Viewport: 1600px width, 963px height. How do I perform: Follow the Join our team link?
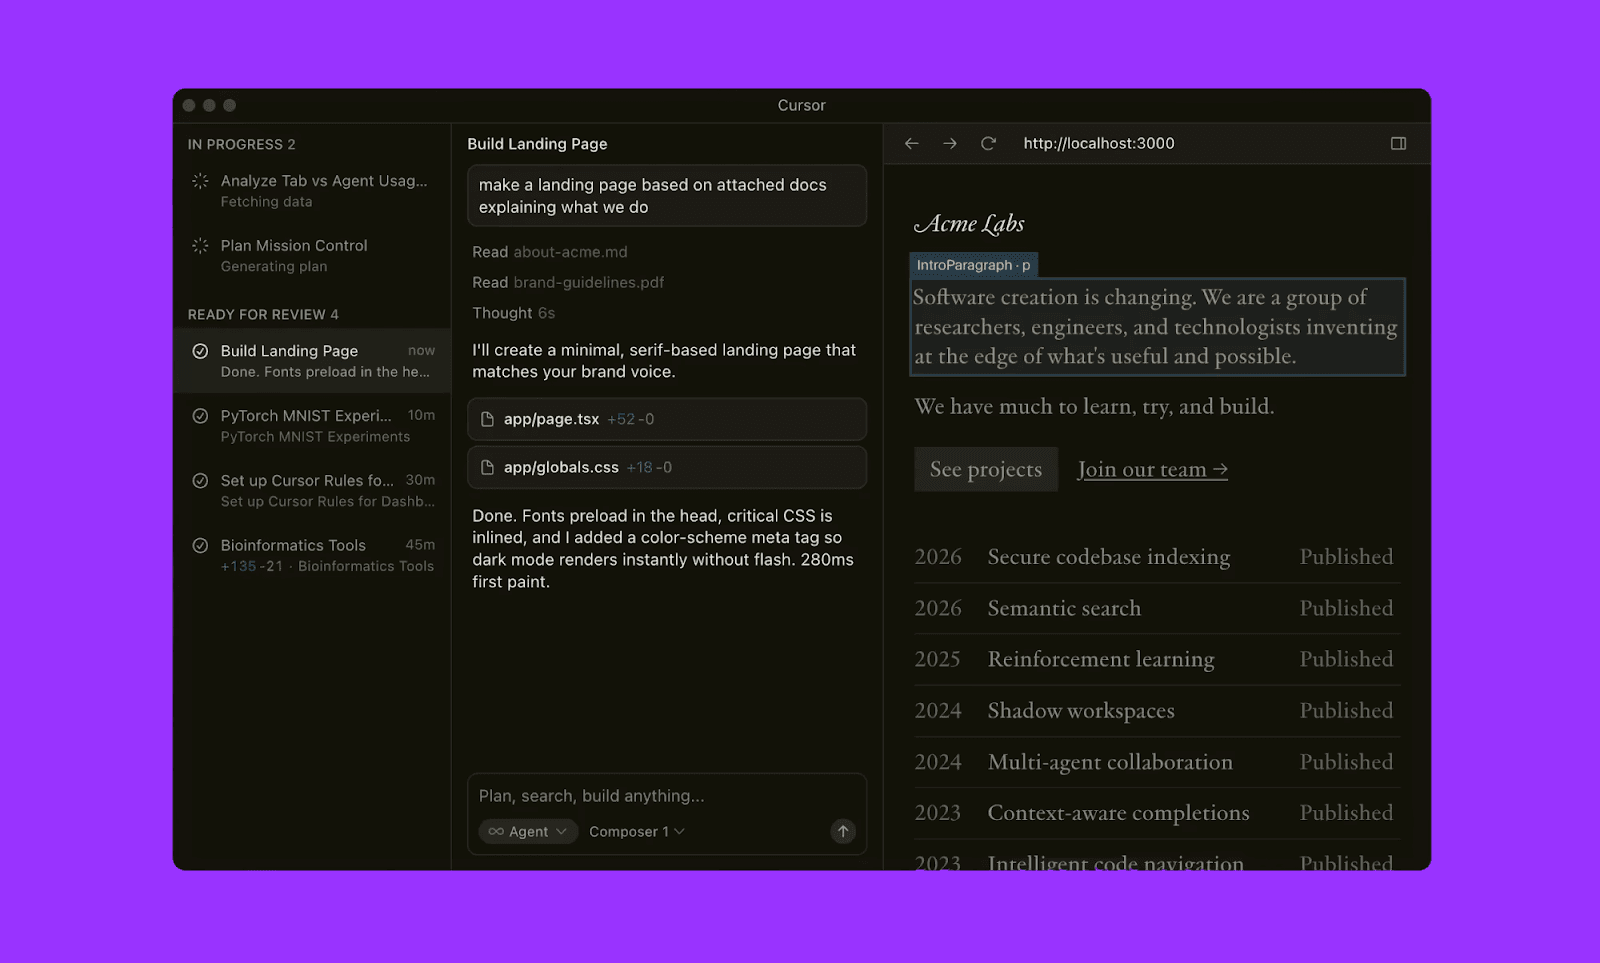1151,469
